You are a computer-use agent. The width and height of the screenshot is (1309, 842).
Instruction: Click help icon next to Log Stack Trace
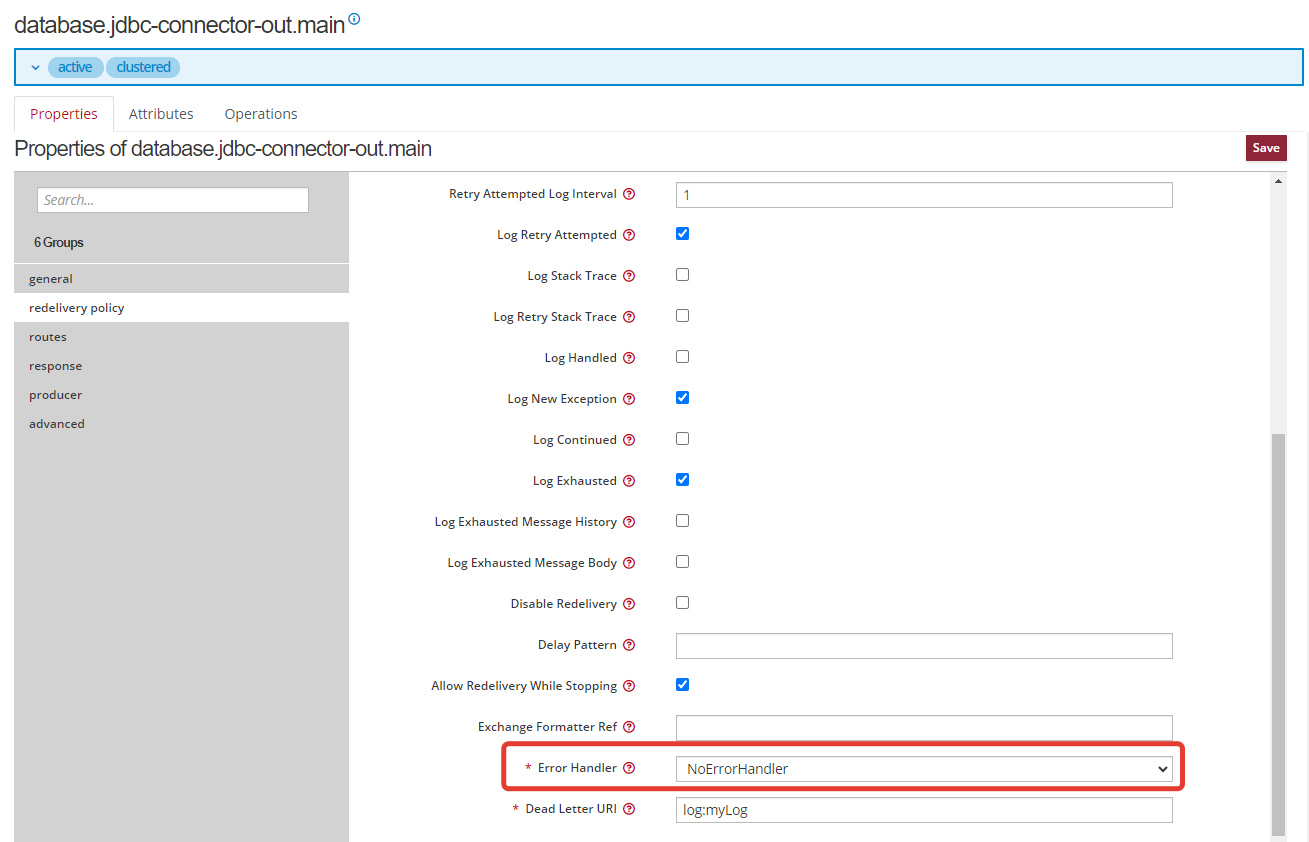(629, 276)
